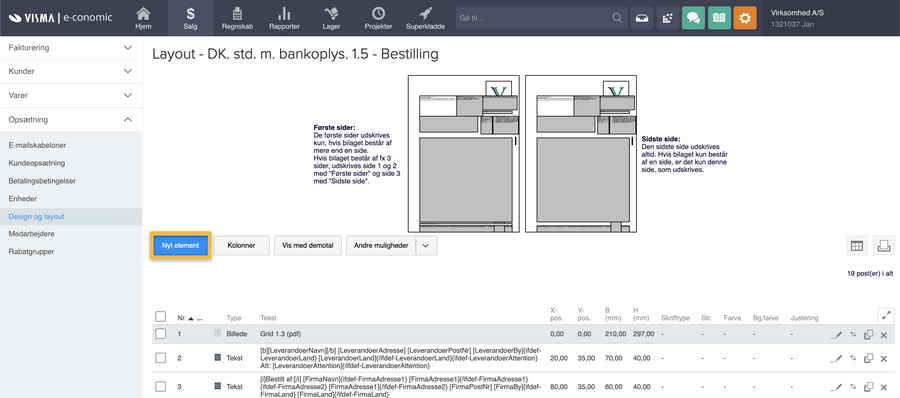900x398 pixels.
Task: Open the orange settings gear
Action: (744, 18)
